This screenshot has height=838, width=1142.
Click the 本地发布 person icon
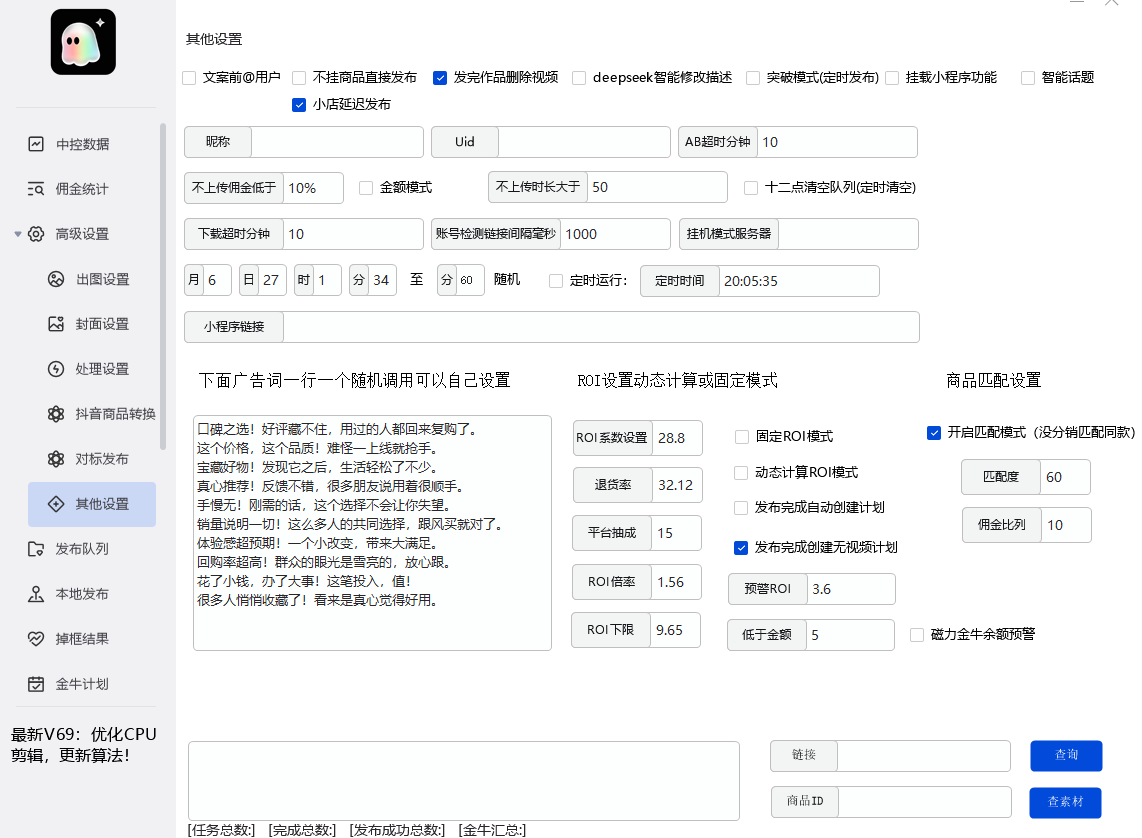click(x=36, y=594)
